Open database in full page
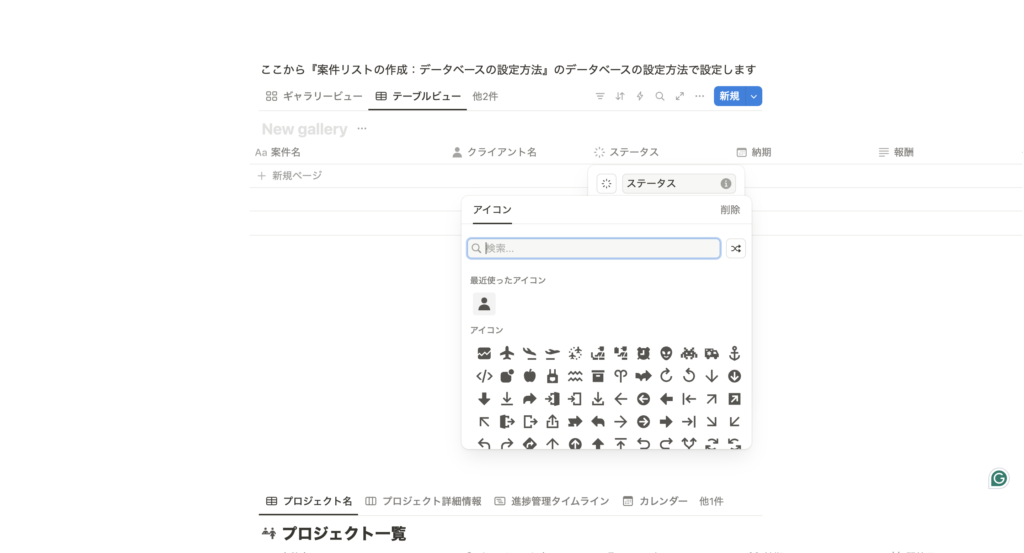The image size is (1024, 553). click(680, 96)
